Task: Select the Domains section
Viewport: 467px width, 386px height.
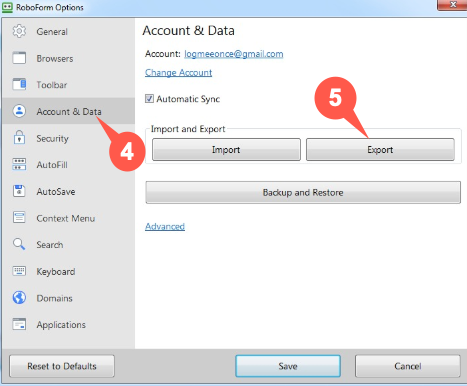Action: [68, 298]
